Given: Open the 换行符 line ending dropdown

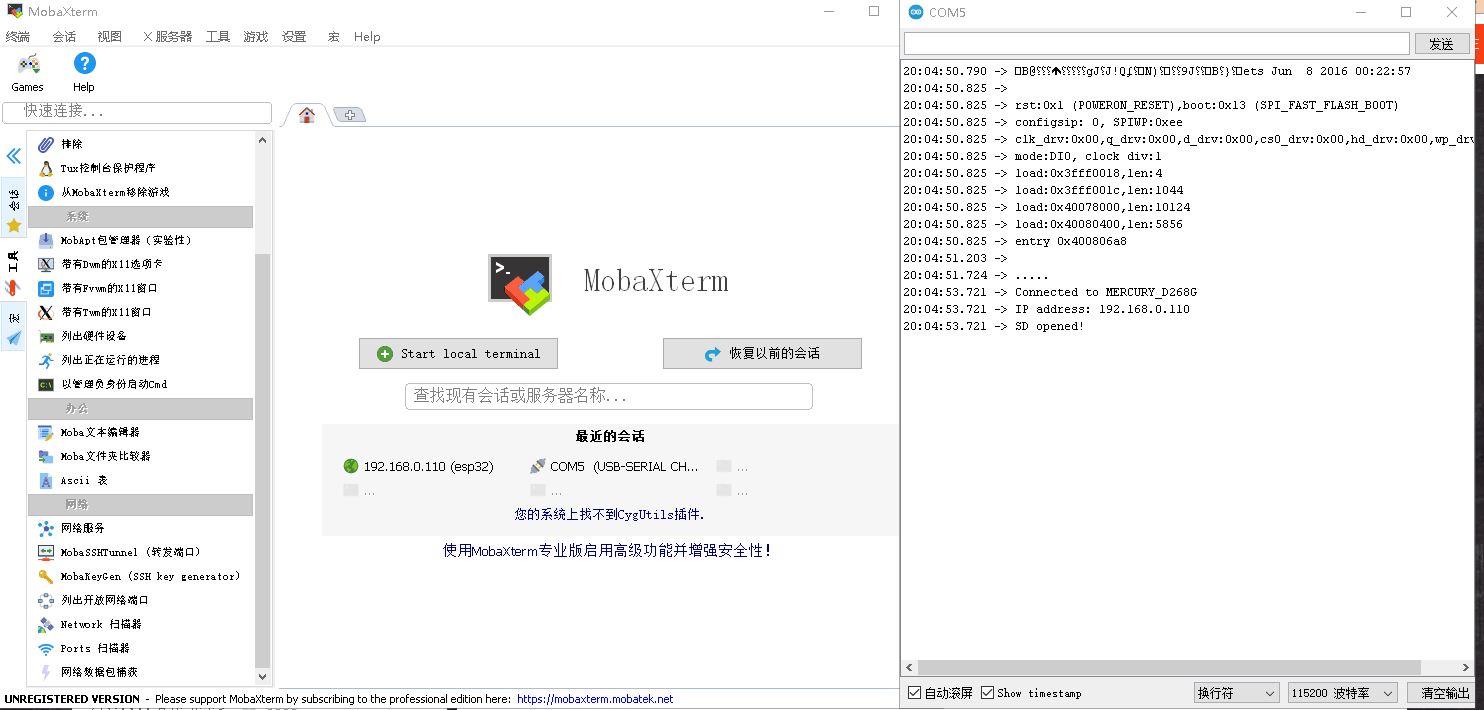Looking at the screenshot, I should click(x=1237, y=693).
